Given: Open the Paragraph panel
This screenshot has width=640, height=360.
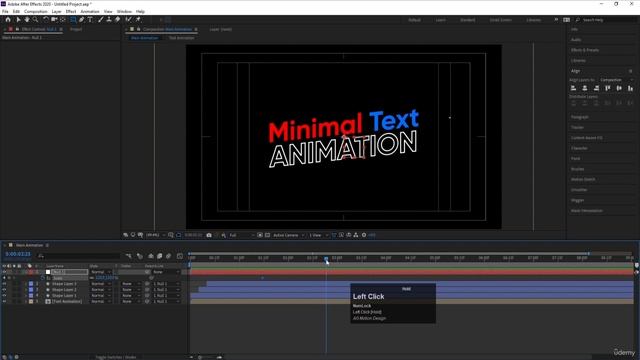Looking at the screenshot, I should pyautogui.click(x=580, y=117).
